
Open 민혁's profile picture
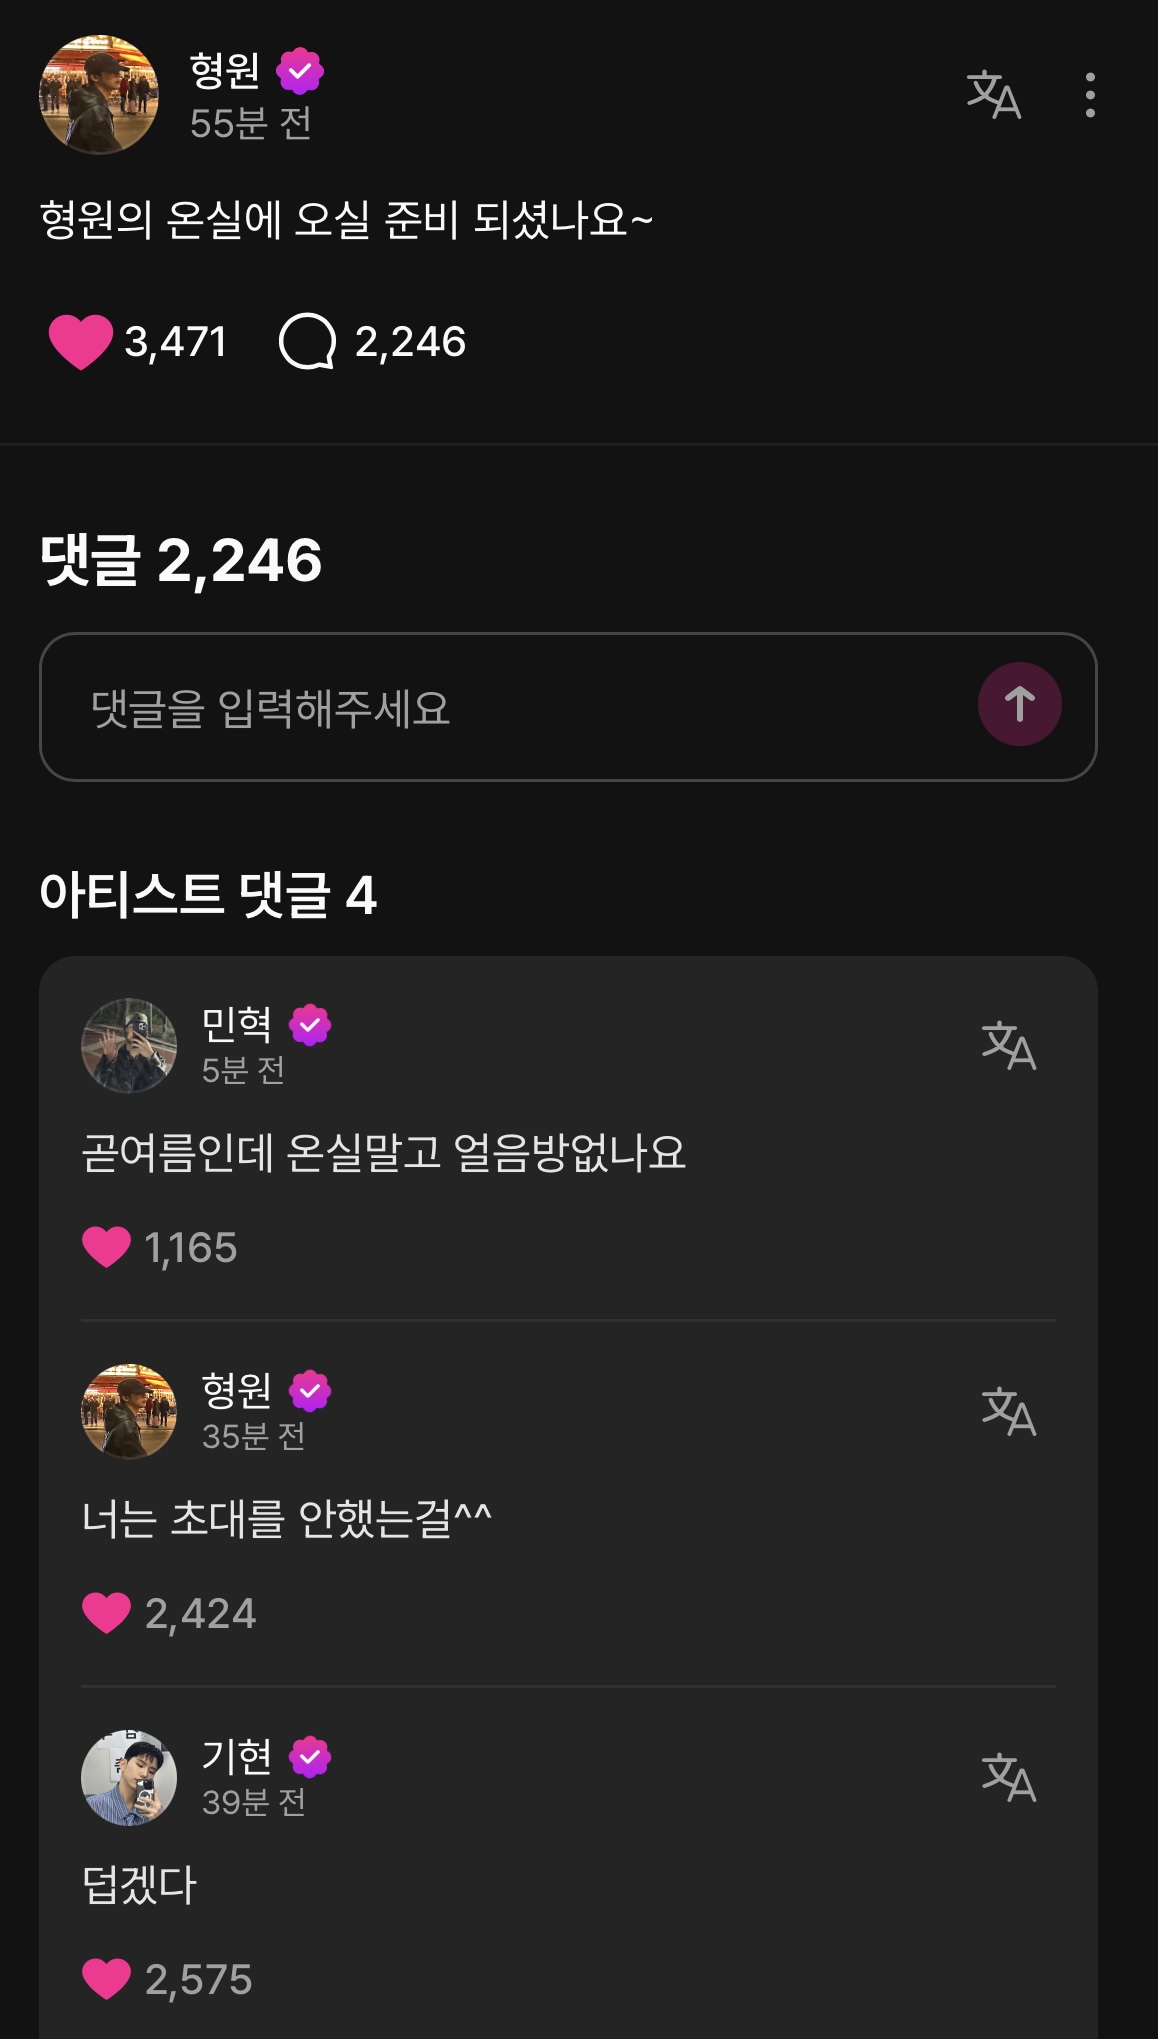tap(128, 1045)
